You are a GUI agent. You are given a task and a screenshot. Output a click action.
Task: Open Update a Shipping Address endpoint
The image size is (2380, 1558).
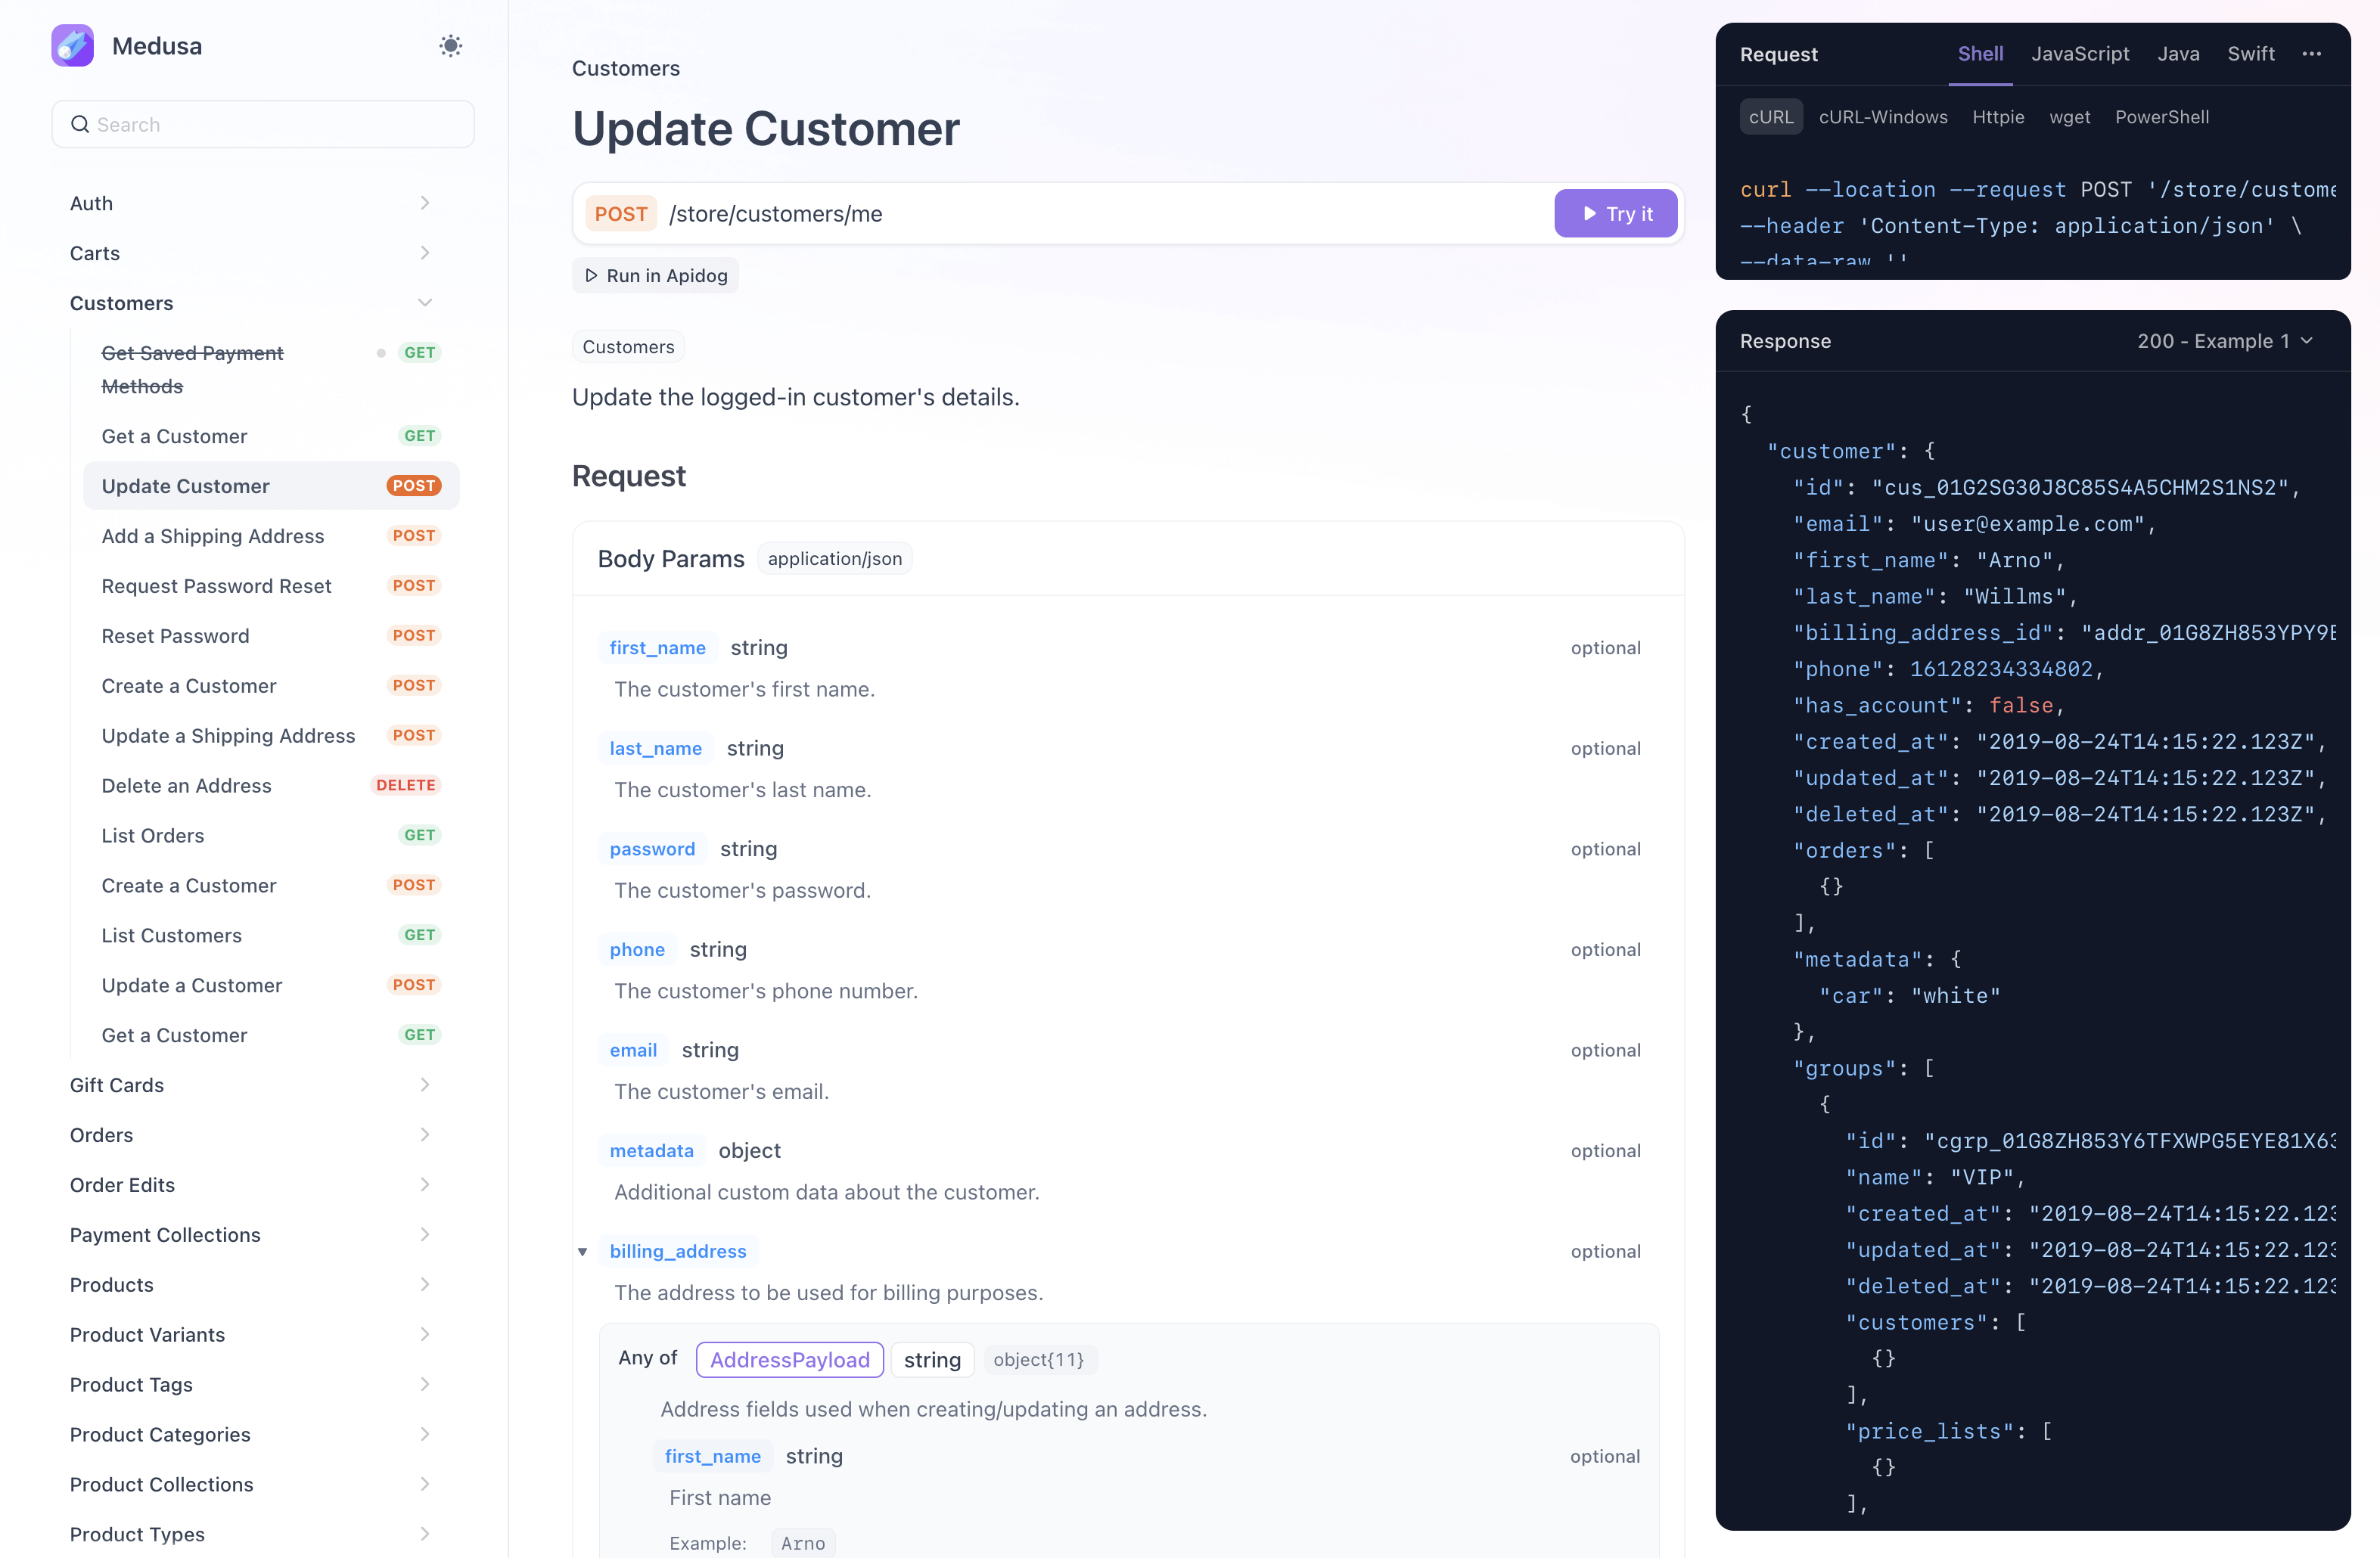click(271, 736)
